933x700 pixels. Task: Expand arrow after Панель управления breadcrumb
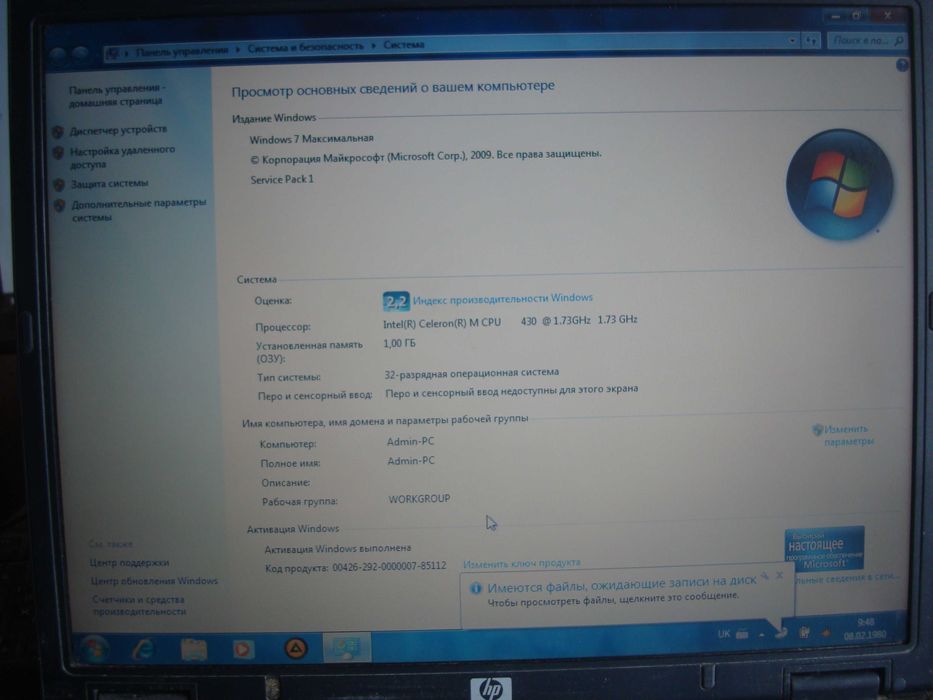[x=237, y=49]
